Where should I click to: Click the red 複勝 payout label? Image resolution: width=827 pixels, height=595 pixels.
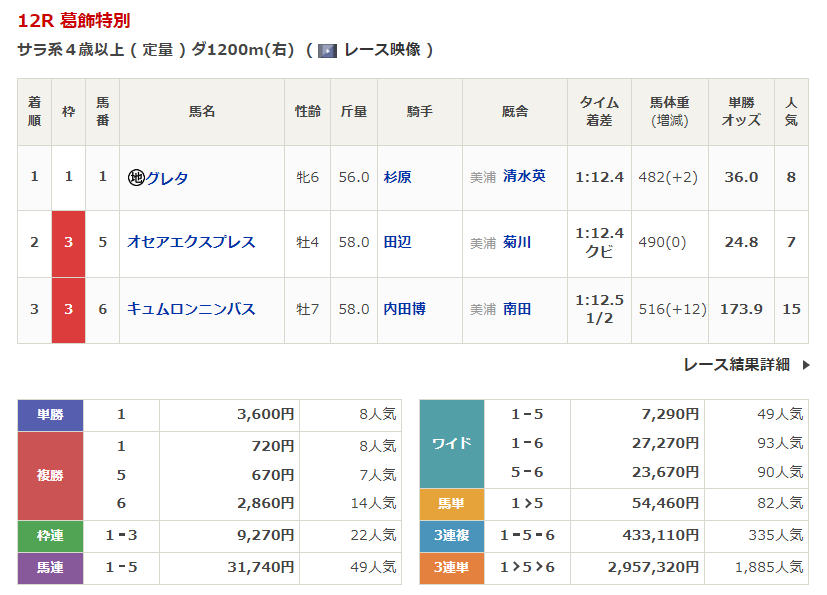pos(50,475)
